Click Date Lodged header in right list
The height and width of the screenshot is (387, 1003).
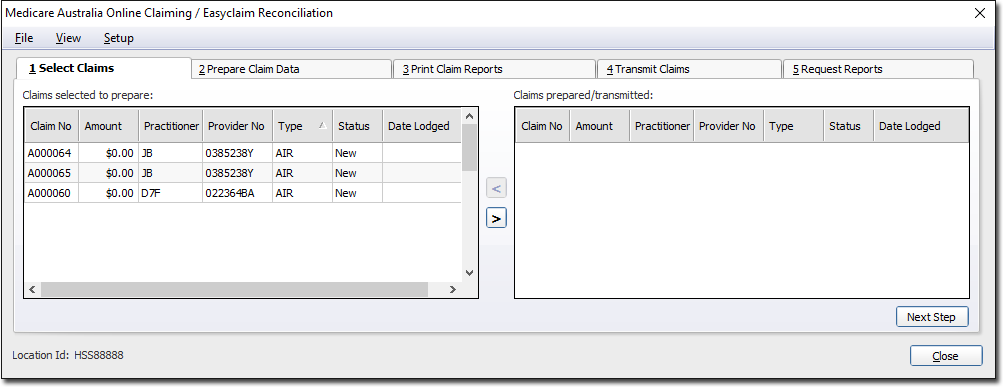coord(921,126)
